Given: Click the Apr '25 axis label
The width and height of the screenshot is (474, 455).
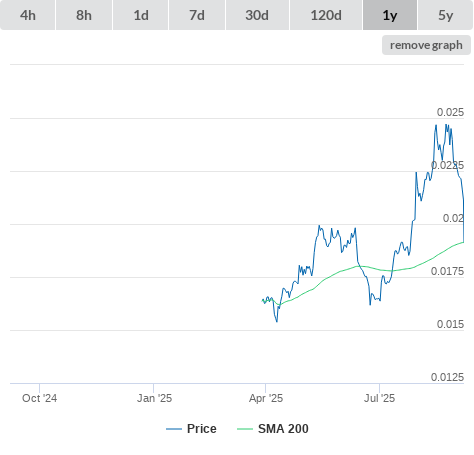Looking at the screenshot, I should pyautogui.click(x=266, y=398).
